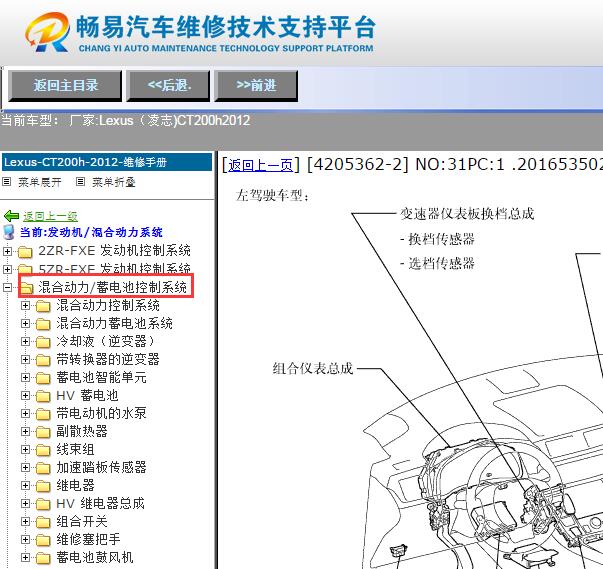Click the green back arrow icon
603x569 pixels.
point(11,216)
